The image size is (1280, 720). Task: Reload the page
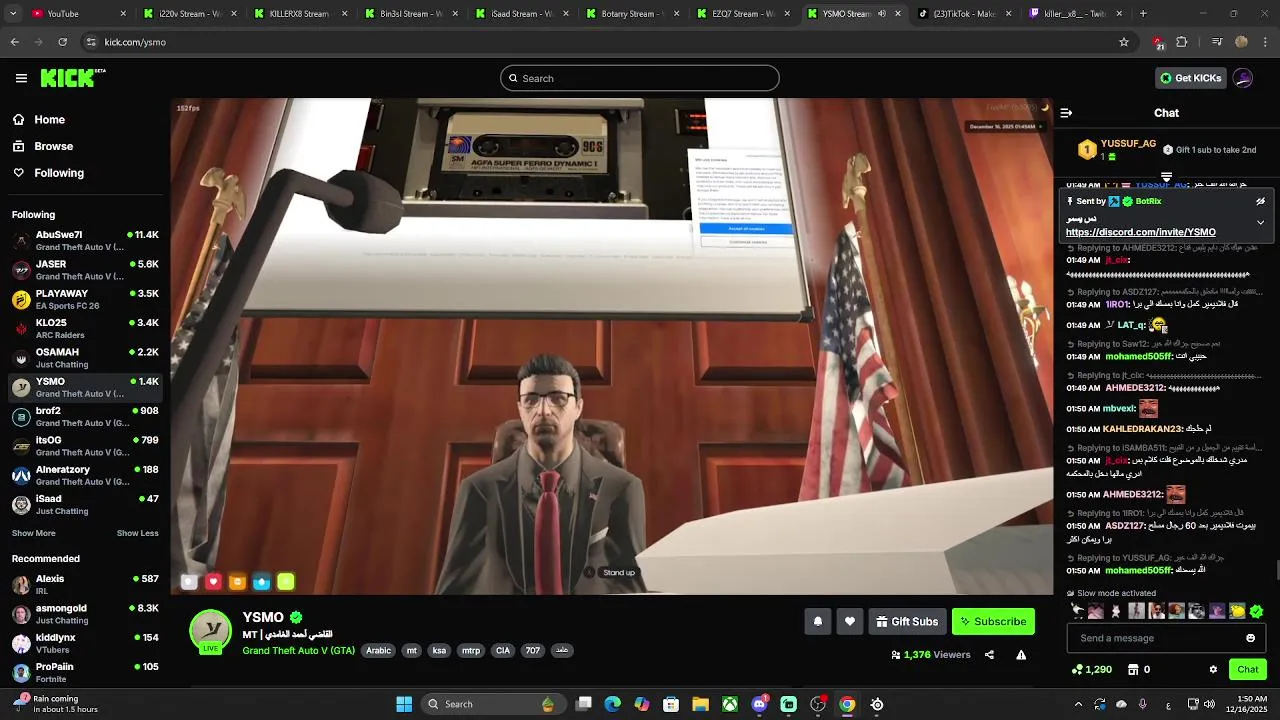coord(62,42)
